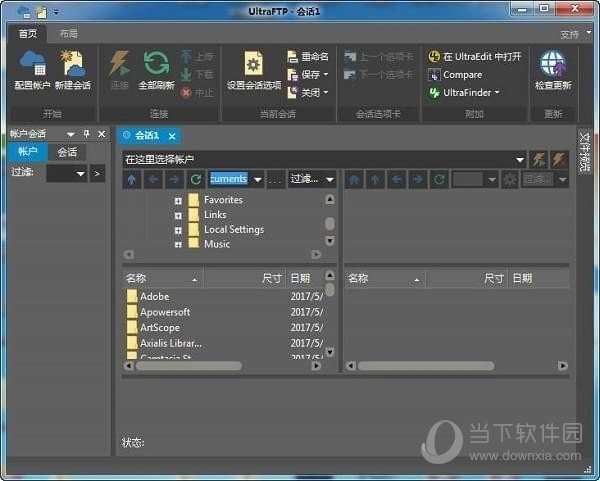Open the UltraFinder dropdown
The height and width of the screenshot is (481, 600).
(497, 92)
